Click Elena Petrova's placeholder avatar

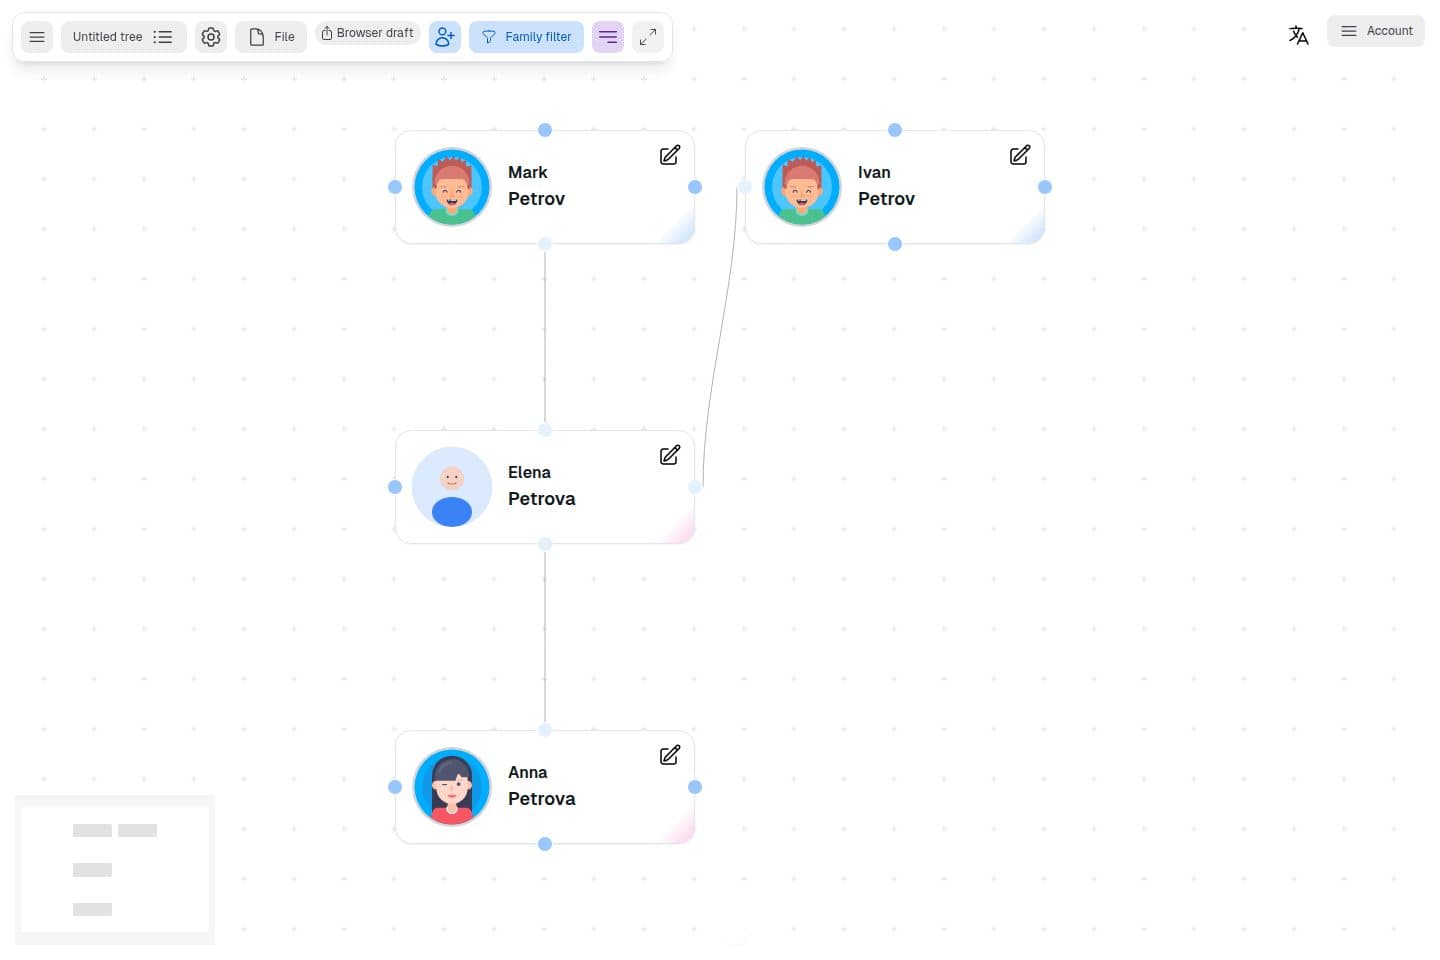click(452, 487)
